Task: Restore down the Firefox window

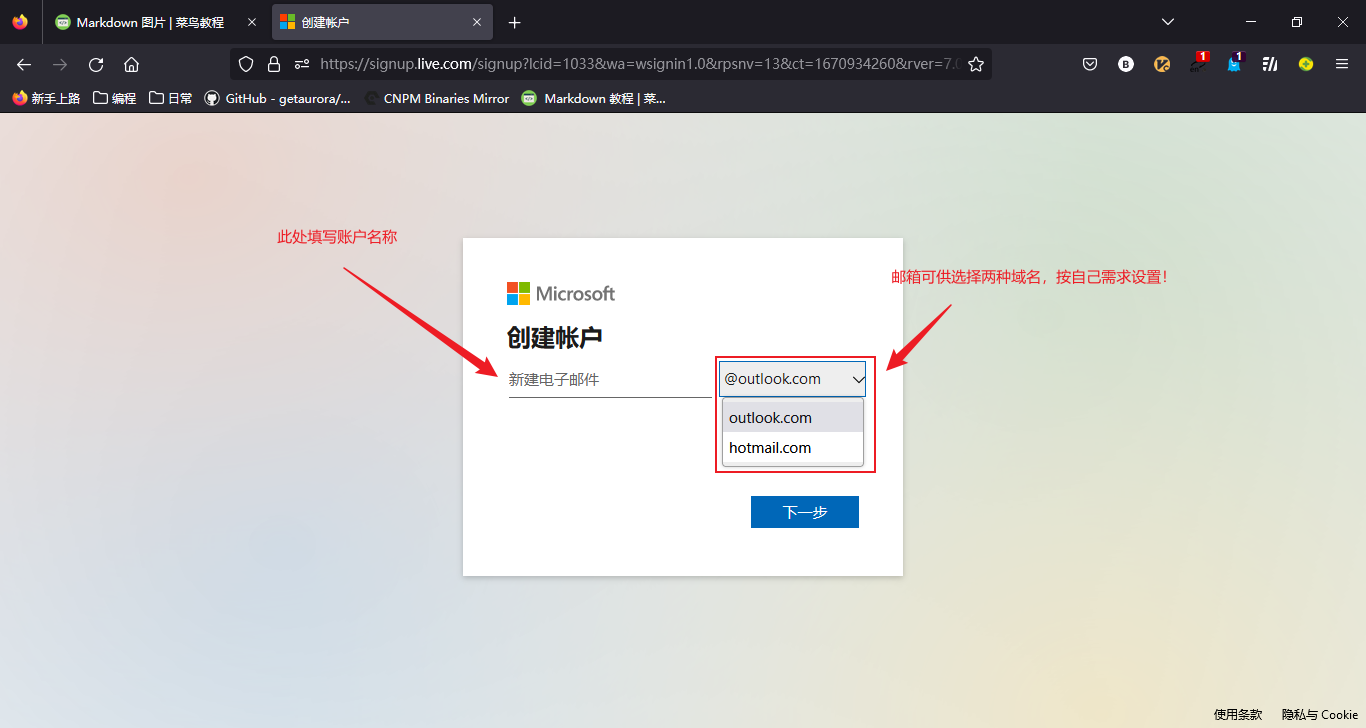Action: pyautogui.click(x=1297, y=22)
